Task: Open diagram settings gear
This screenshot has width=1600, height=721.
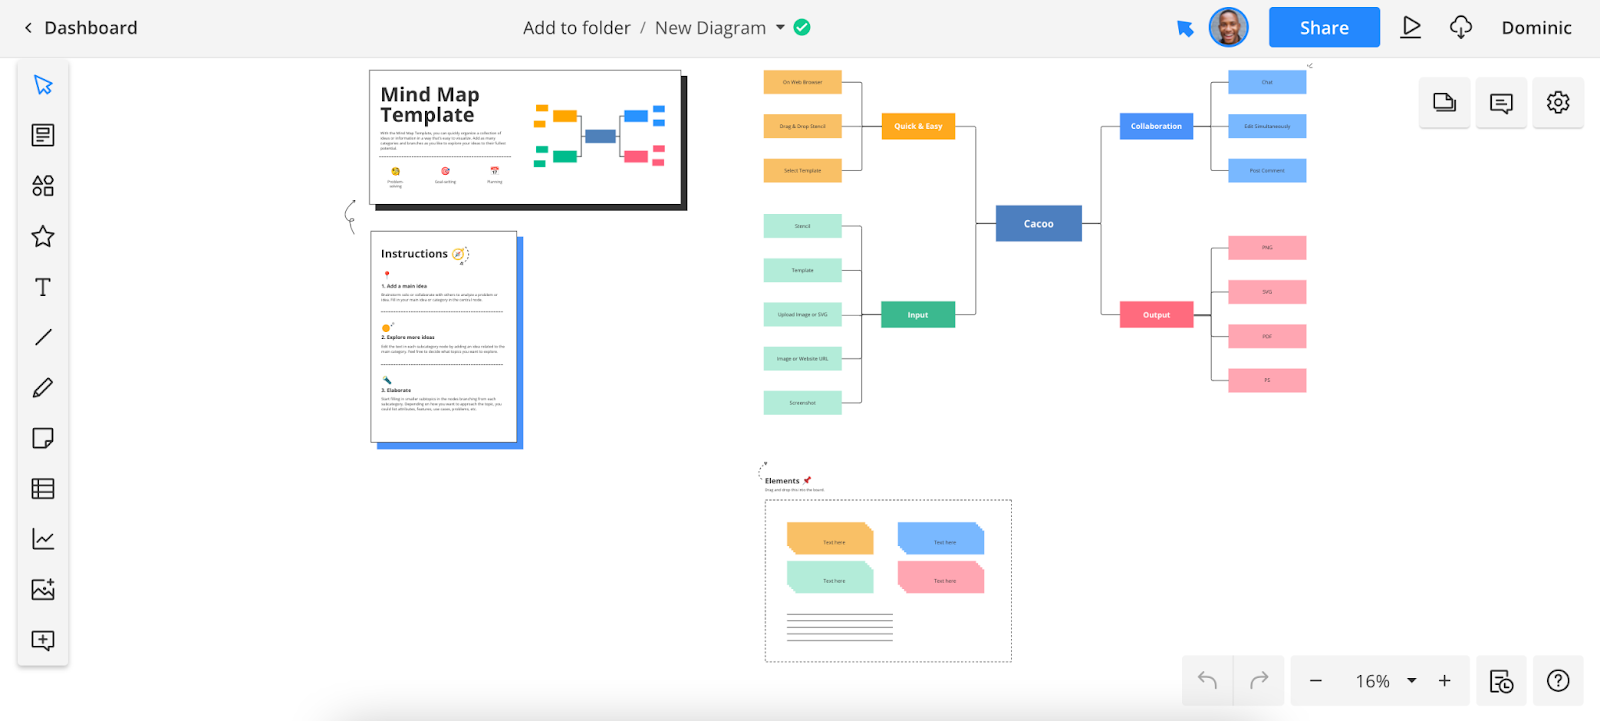Action: click(1558, 103)
